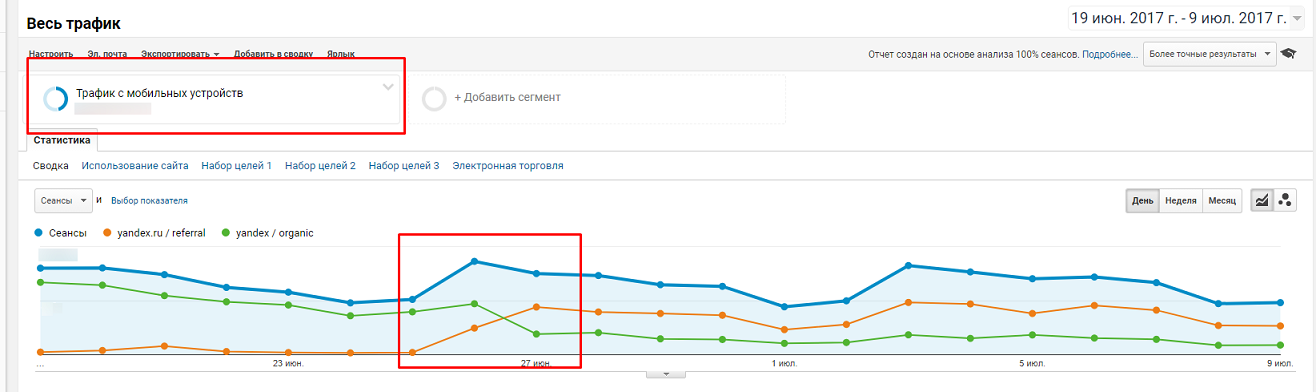Viewport: 1316px width, 392px height.
Task: Switch to line chart view icon
Action: (x=1261, y=200)
